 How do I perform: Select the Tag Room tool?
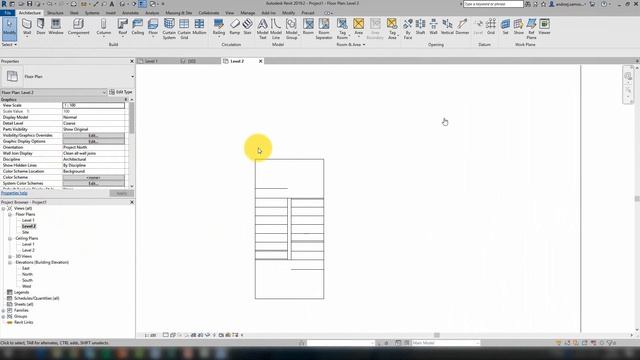[342, 29]
